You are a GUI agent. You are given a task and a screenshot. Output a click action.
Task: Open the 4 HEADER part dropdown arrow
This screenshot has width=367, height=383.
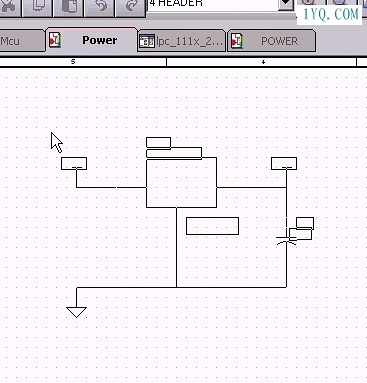286,4
